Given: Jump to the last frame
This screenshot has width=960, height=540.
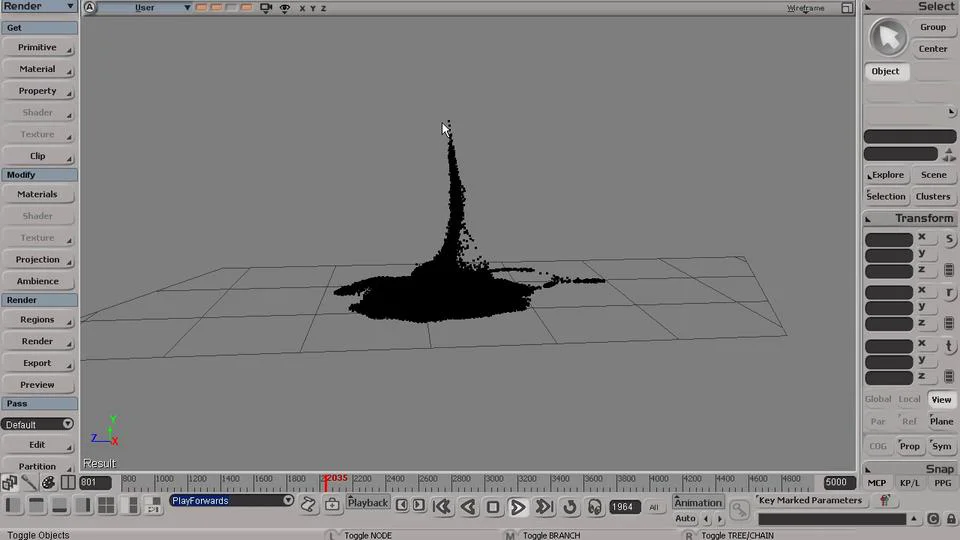Looking at the screenshot, I should [544, 506].
